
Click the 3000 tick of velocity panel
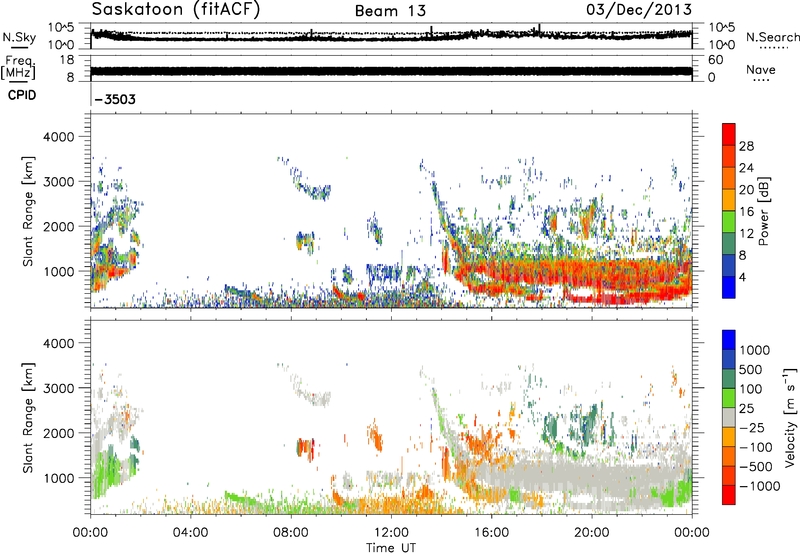tap(59, 388)
